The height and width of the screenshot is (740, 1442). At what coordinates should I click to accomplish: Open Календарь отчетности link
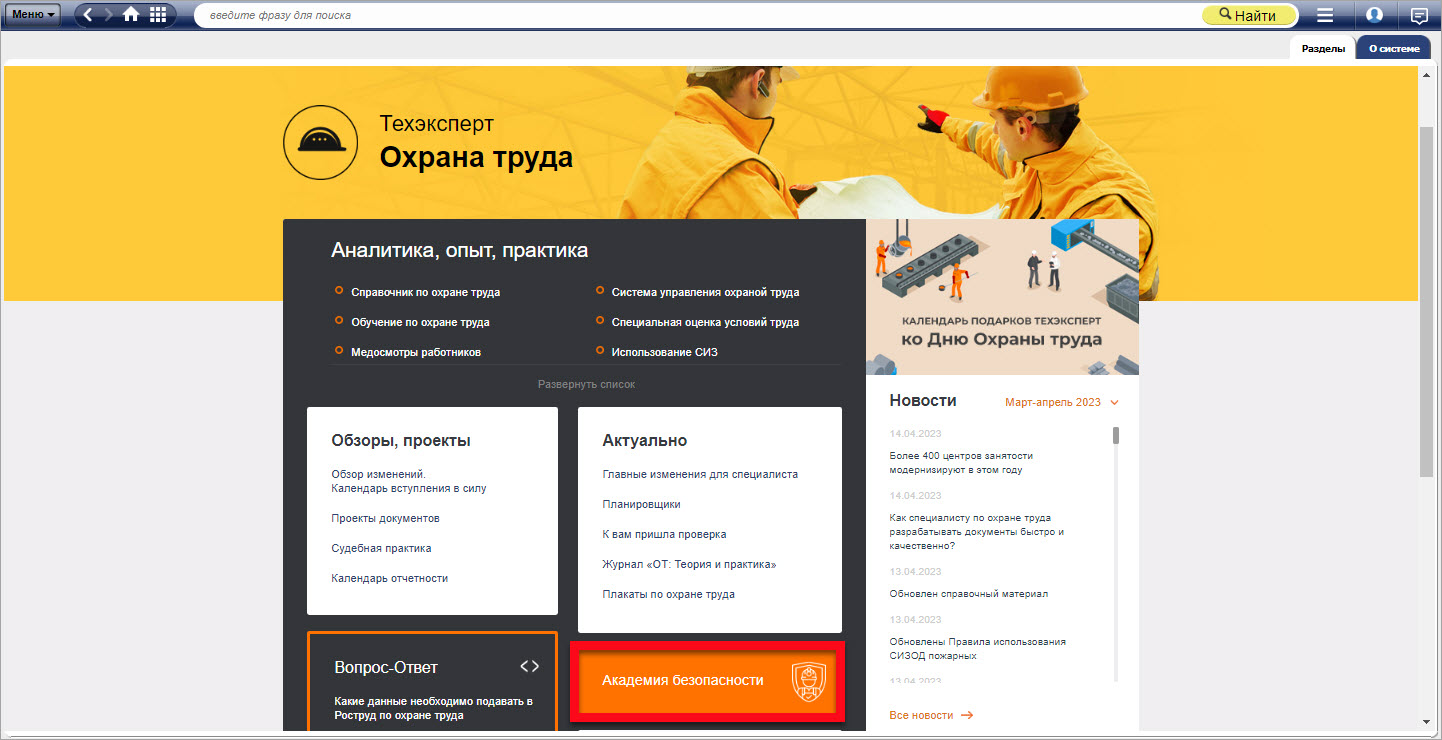click(x=389, y=578)
